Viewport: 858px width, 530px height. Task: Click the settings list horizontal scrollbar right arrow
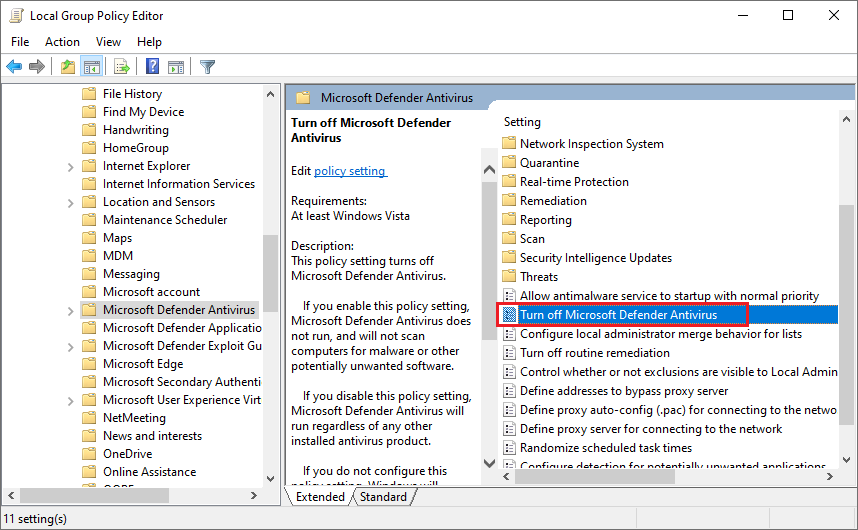coord(830,476)
